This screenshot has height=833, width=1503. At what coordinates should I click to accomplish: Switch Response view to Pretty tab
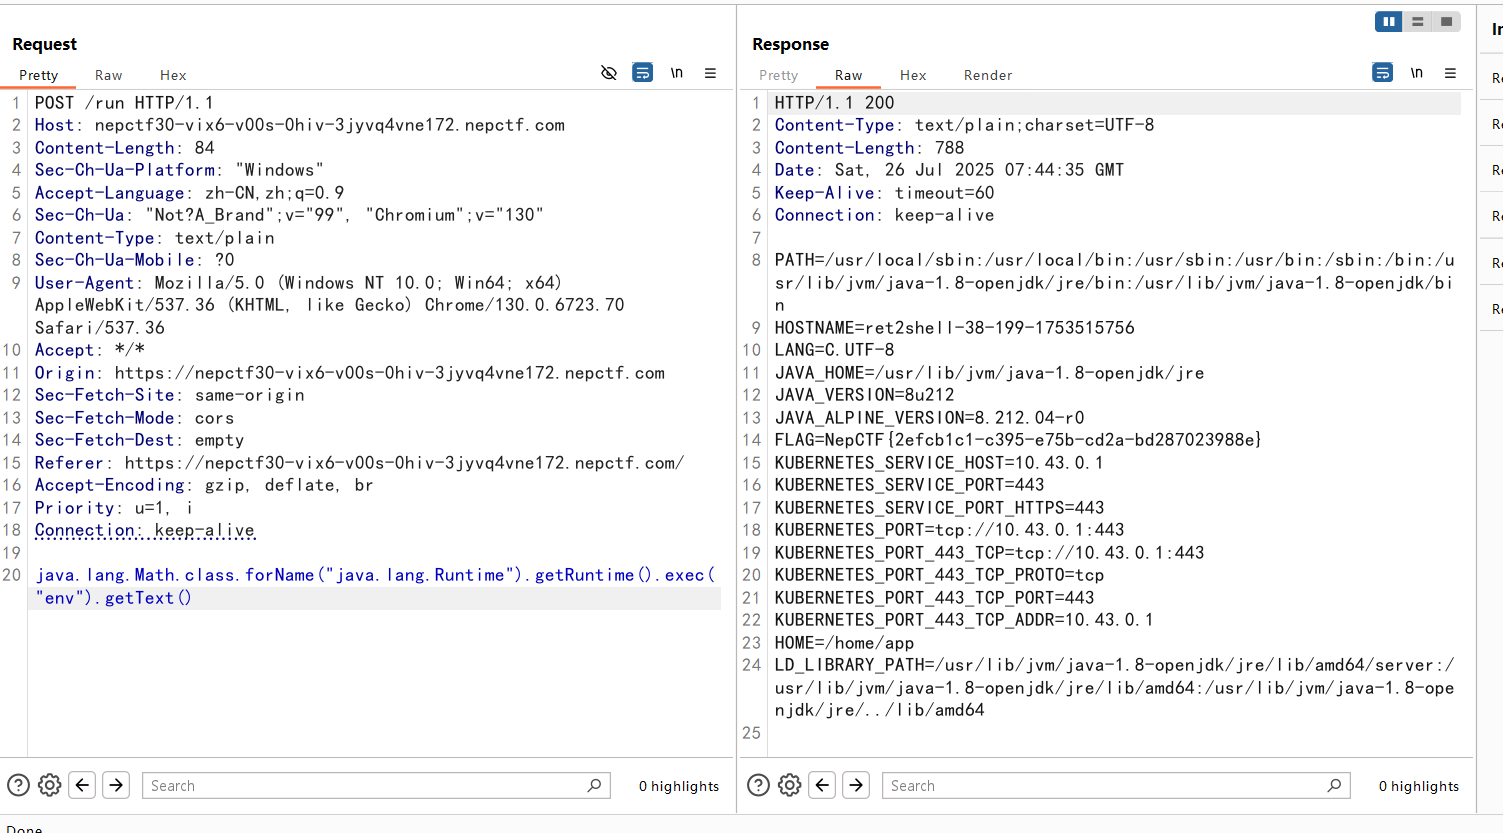(x=779, y=75)
